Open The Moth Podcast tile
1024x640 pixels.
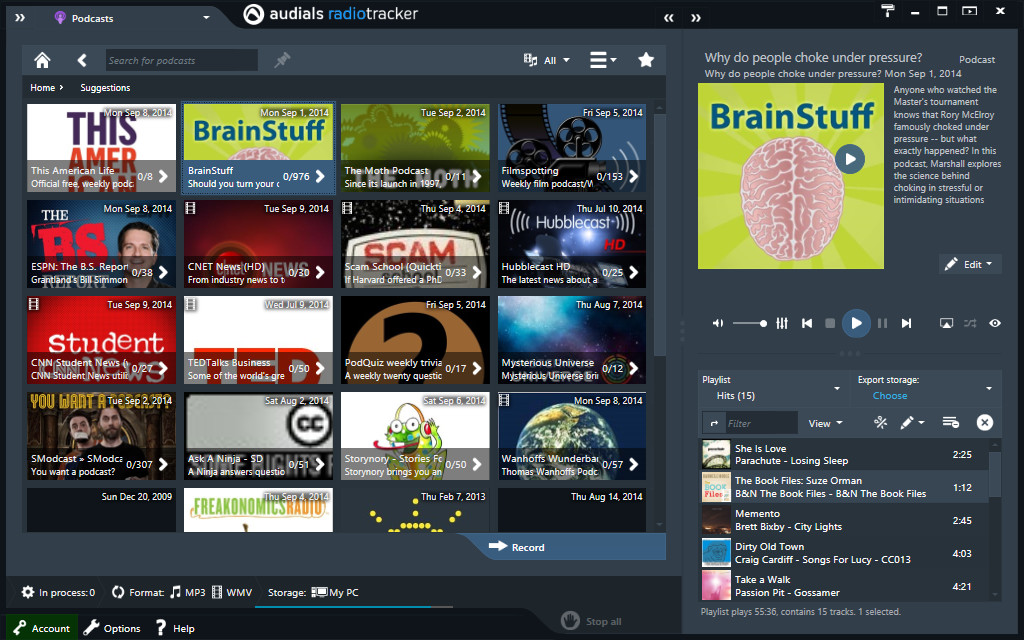415,148
